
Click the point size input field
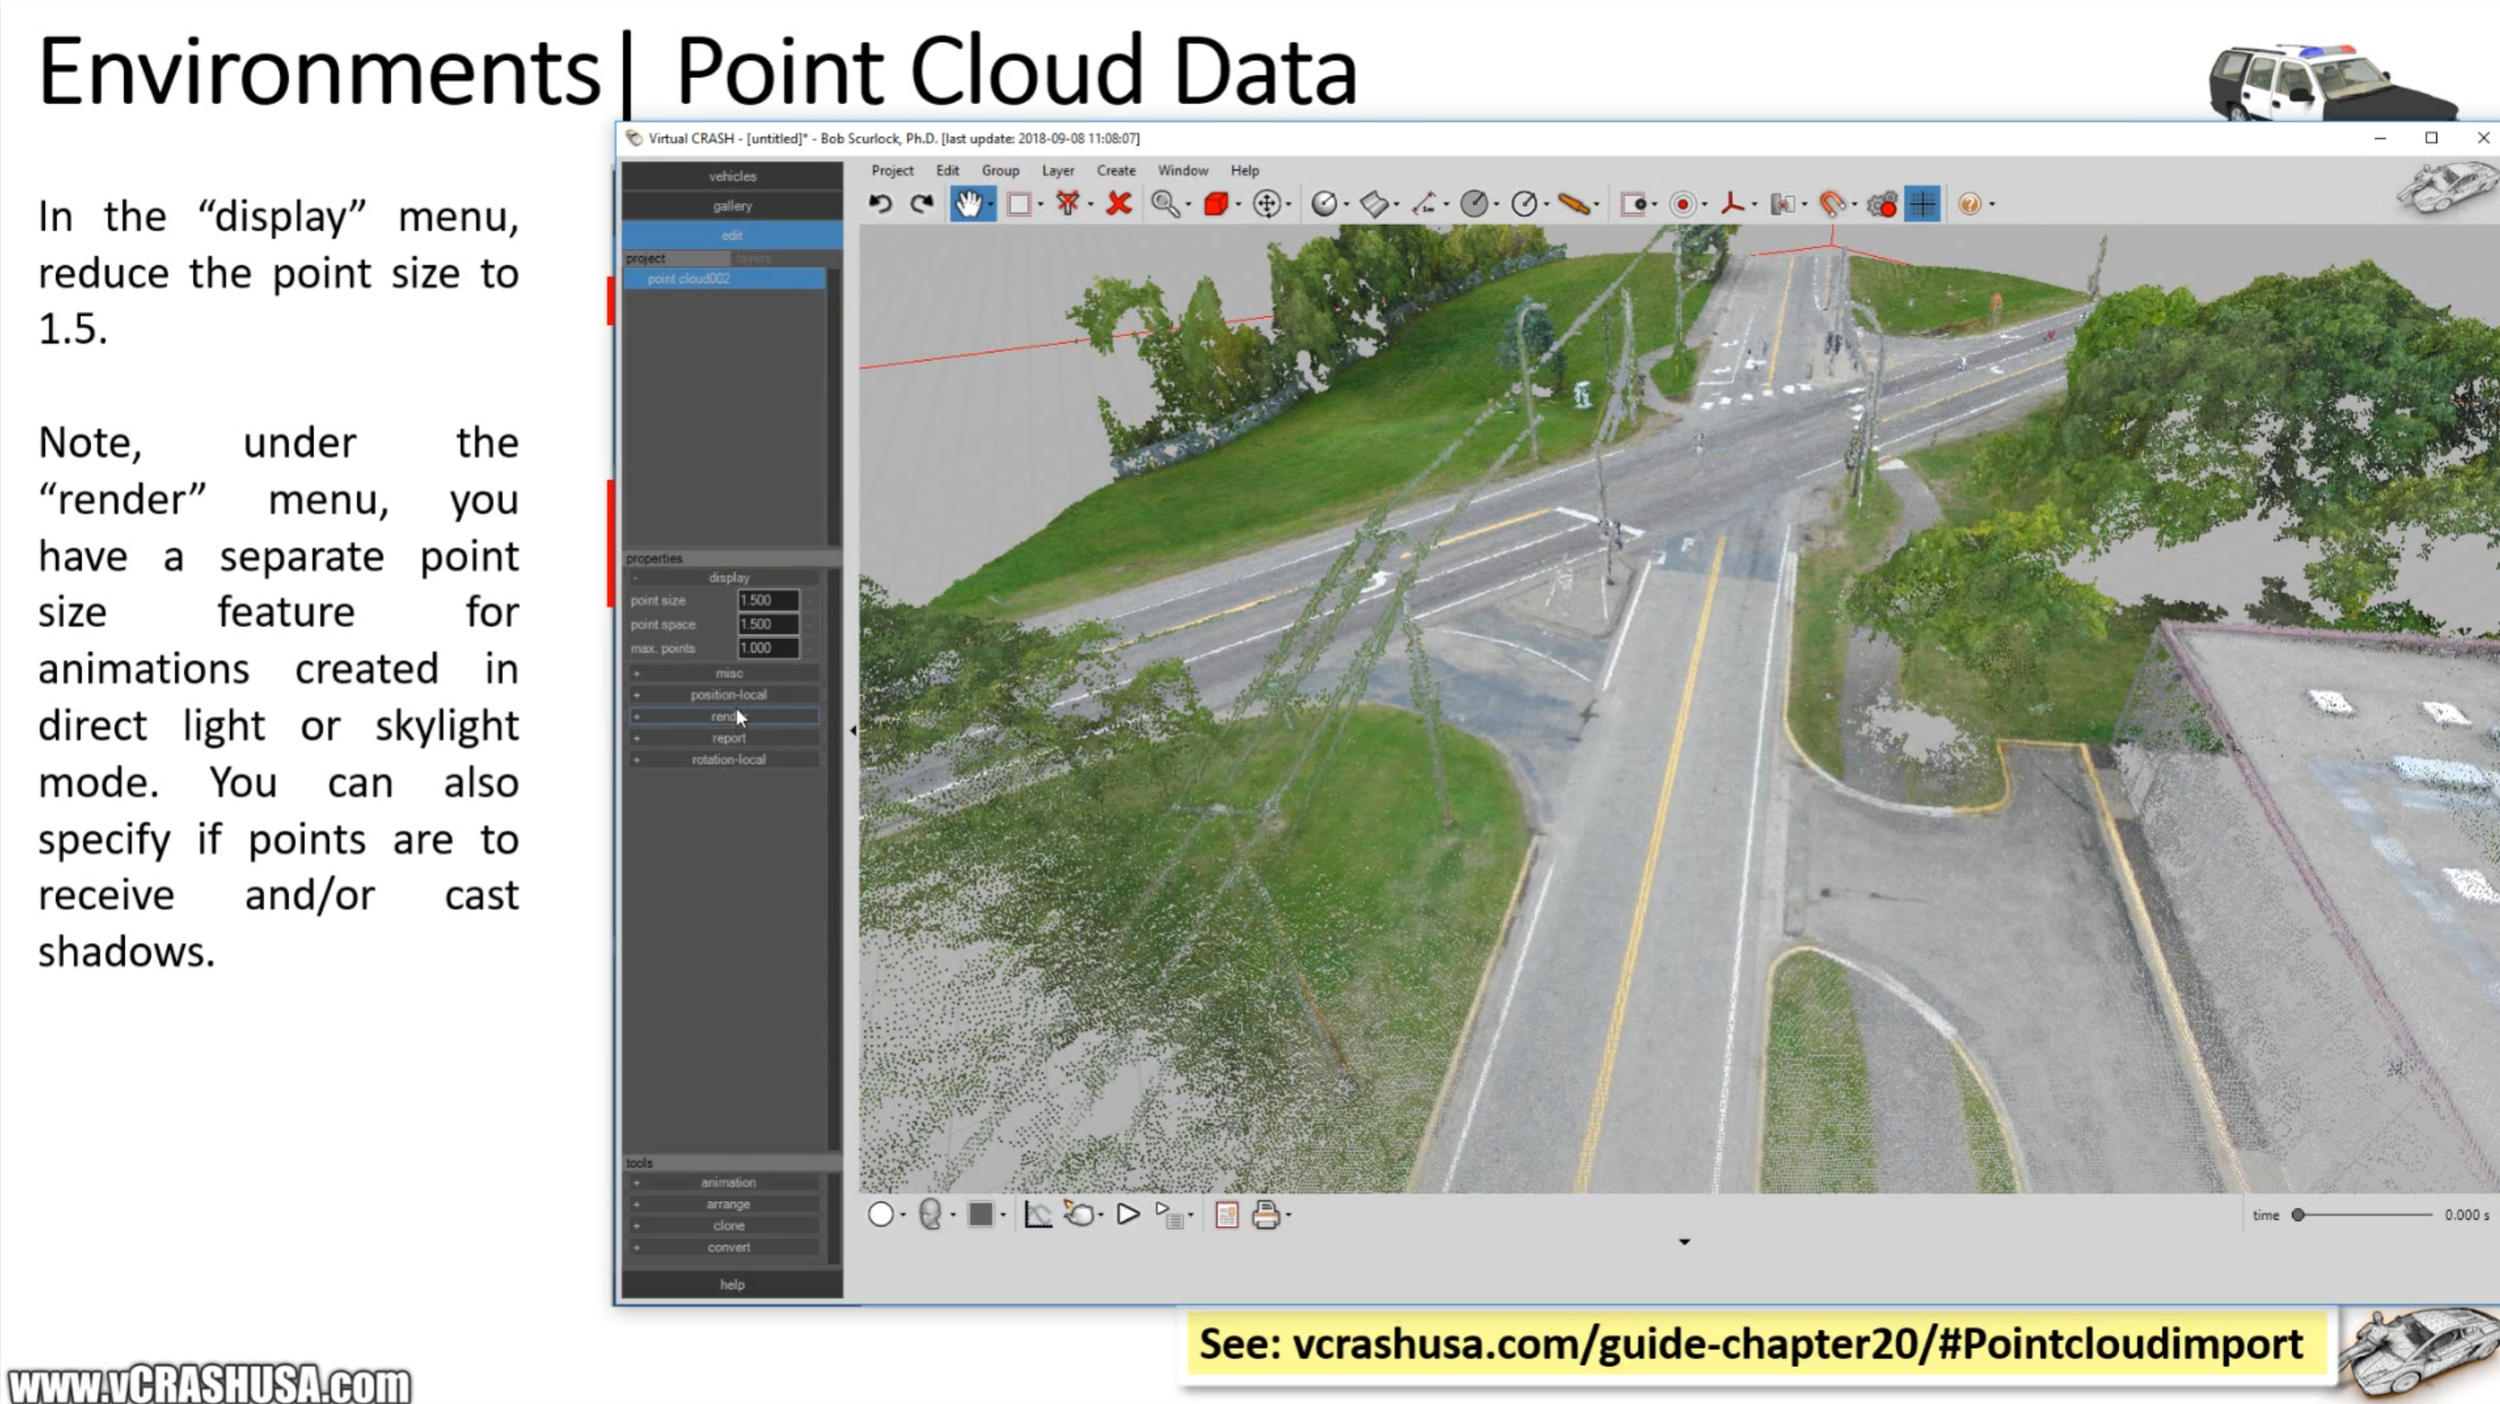[767, 600]
